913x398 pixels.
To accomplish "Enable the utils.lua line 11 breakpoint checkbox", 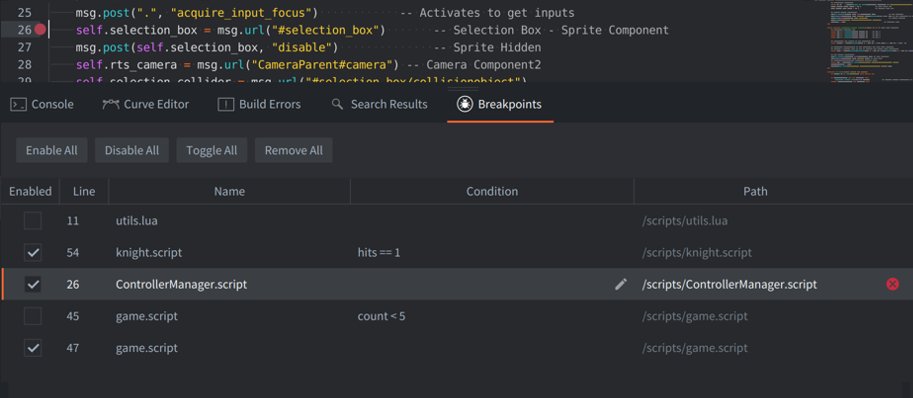I will click(x=33, y=221).
